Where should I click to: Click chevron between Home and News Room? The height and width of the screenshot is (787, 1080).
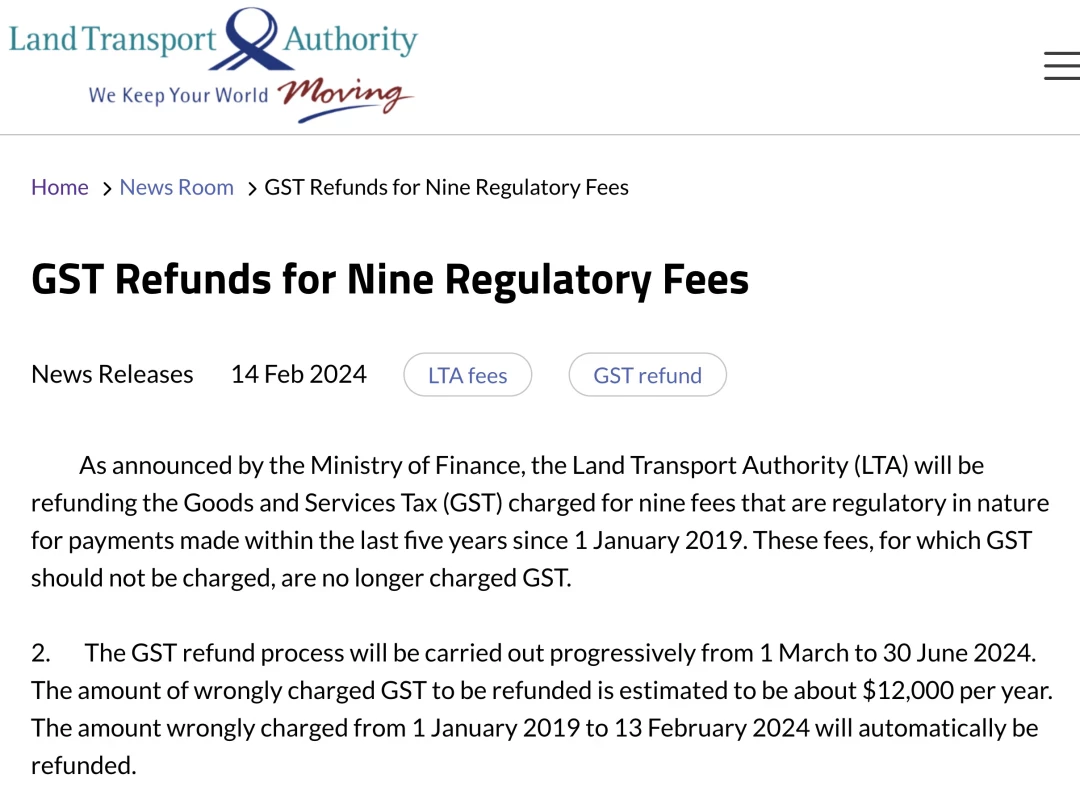[x=107, y=189]
